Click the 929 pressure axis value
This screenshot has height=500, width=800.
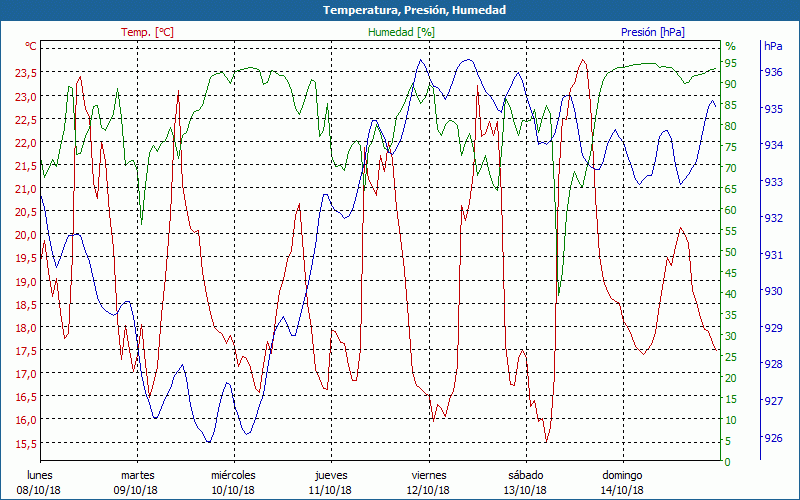tap(773, 328)
